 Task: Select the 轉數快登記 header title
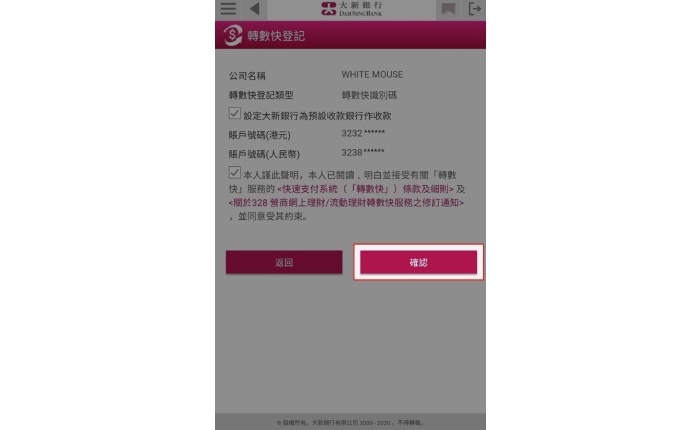click(276, 36)
